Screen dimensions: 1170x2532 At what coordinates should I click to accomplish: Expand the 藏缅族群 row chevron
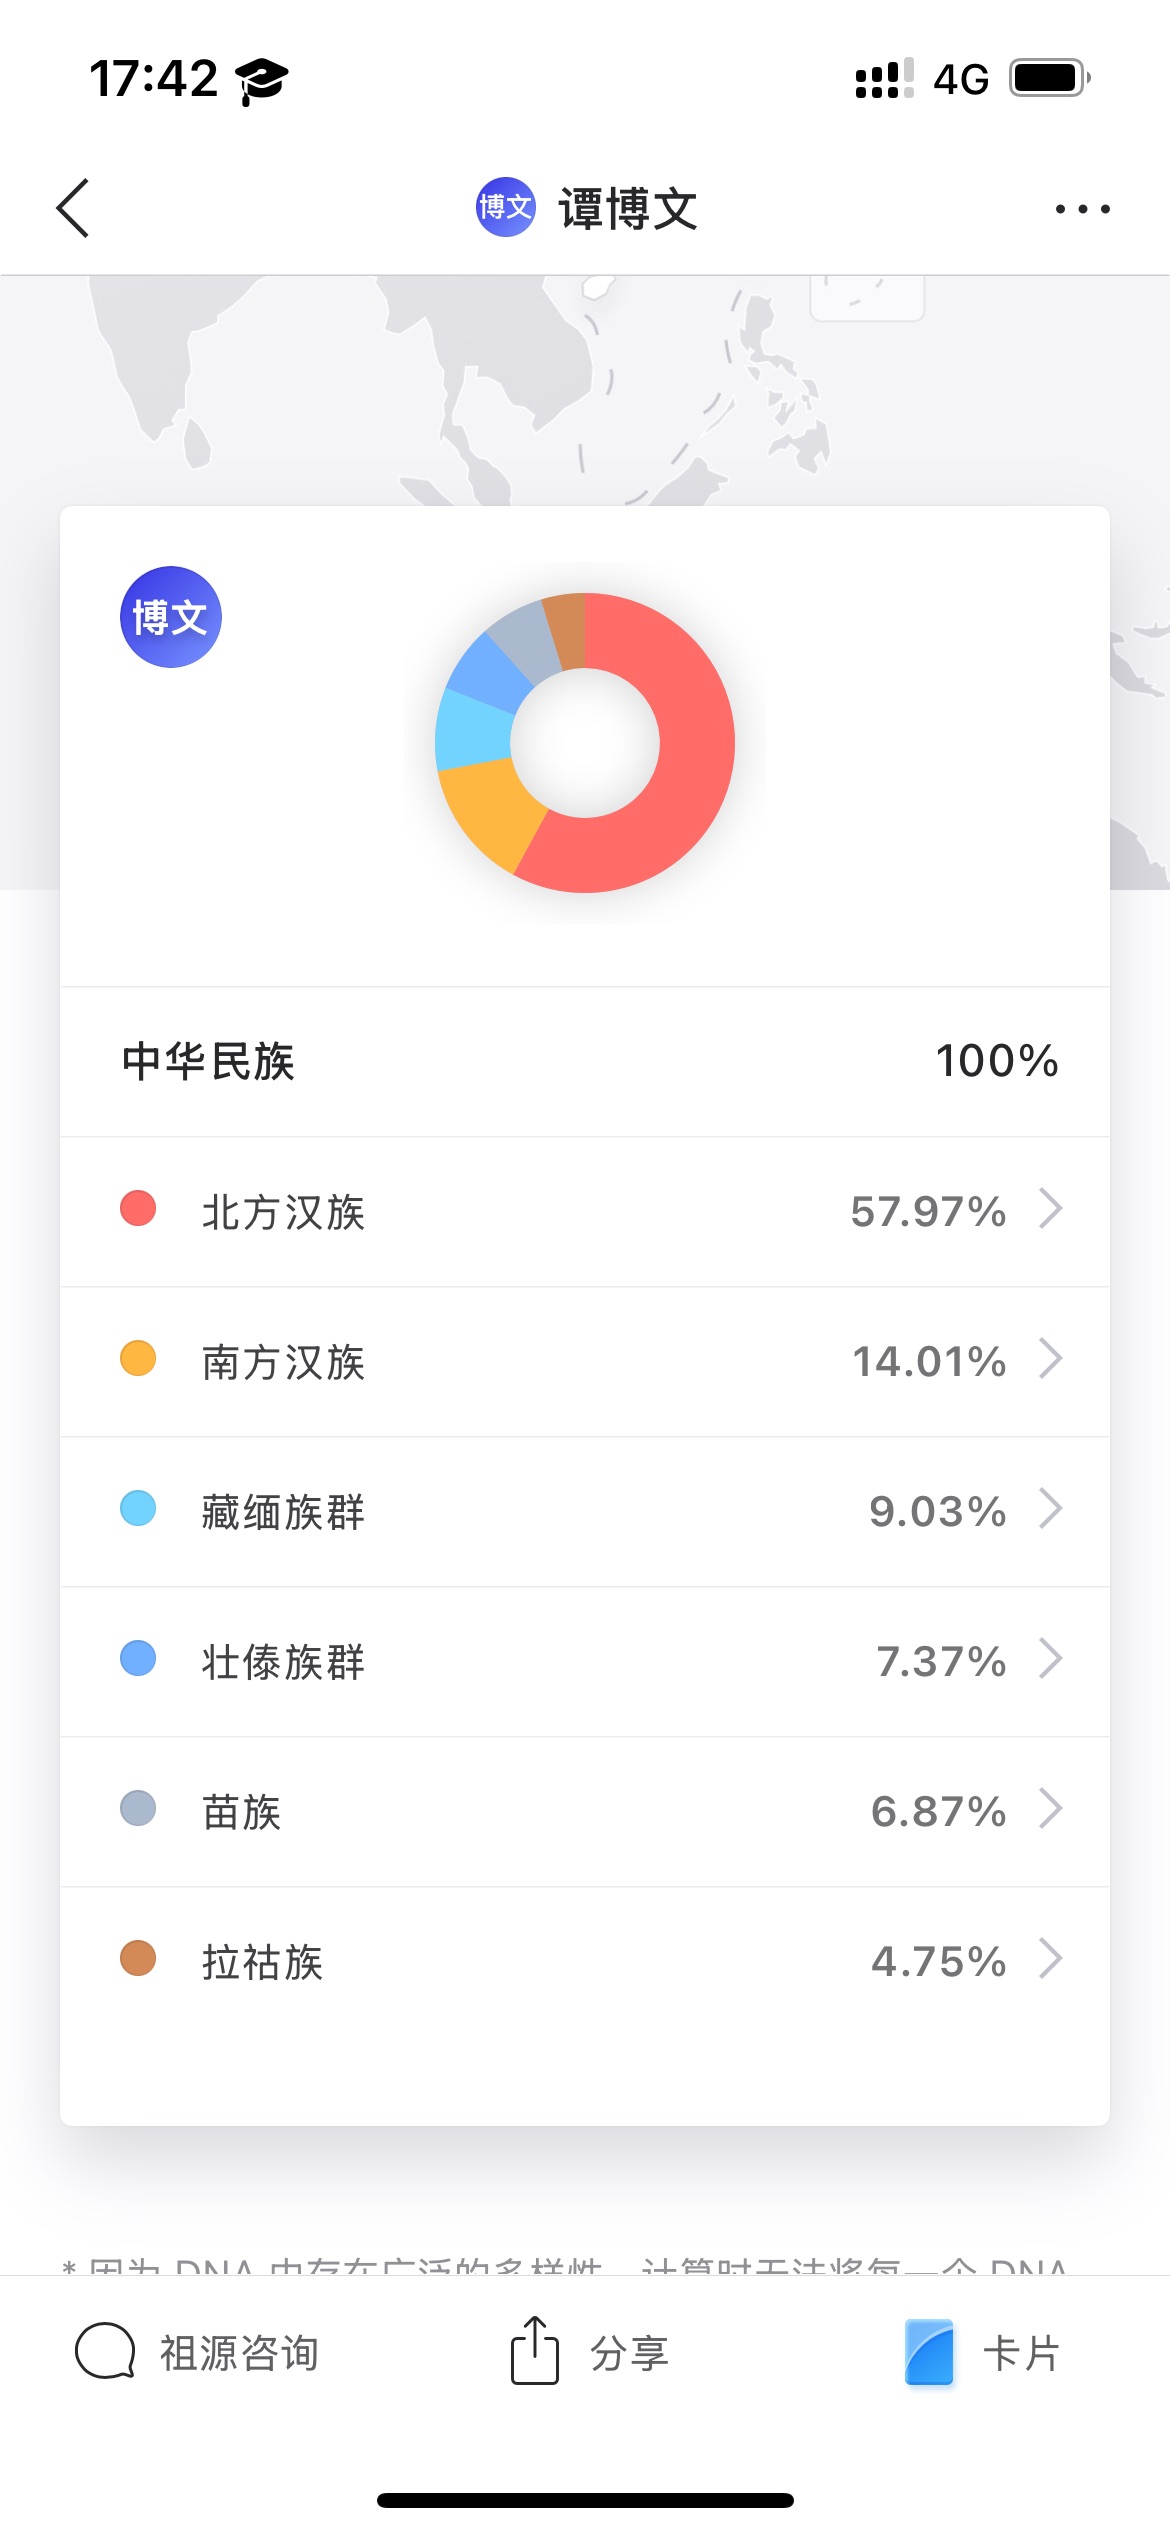click(1050, 1509)
